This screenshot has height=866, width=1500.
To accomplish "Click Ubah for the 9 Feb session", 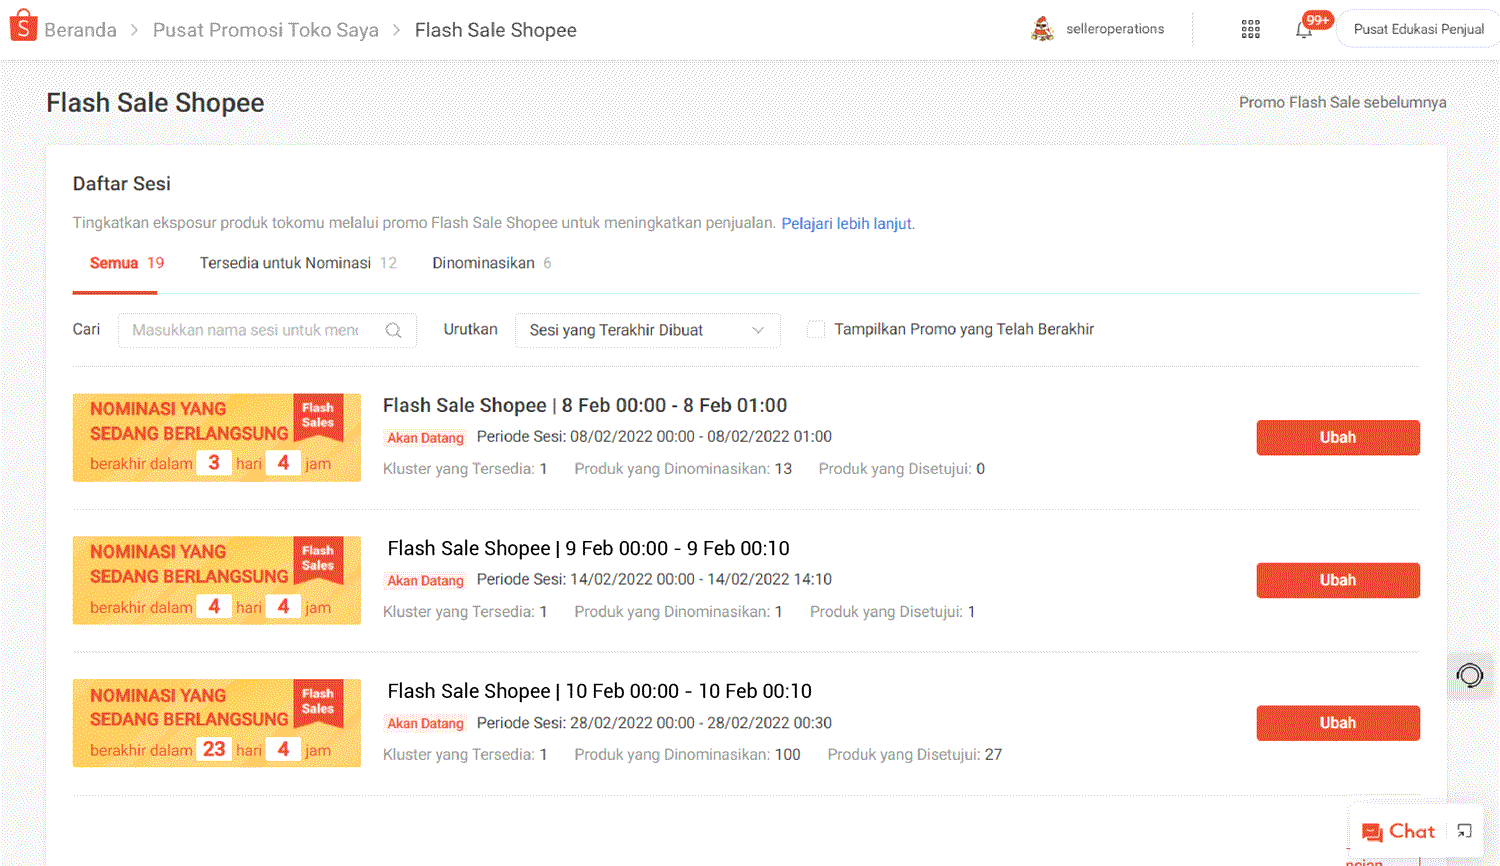I will (1337, 580).
